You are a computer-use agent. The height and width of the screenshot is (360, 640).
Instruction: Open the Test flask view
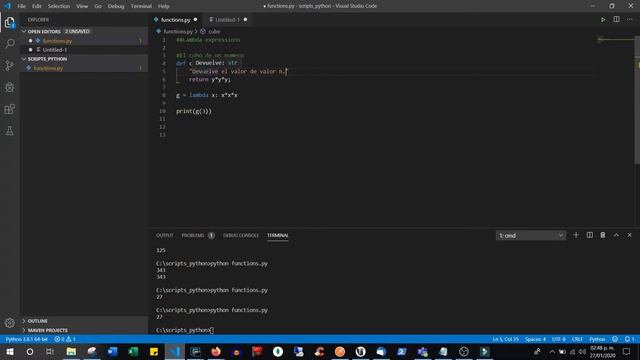9,131
